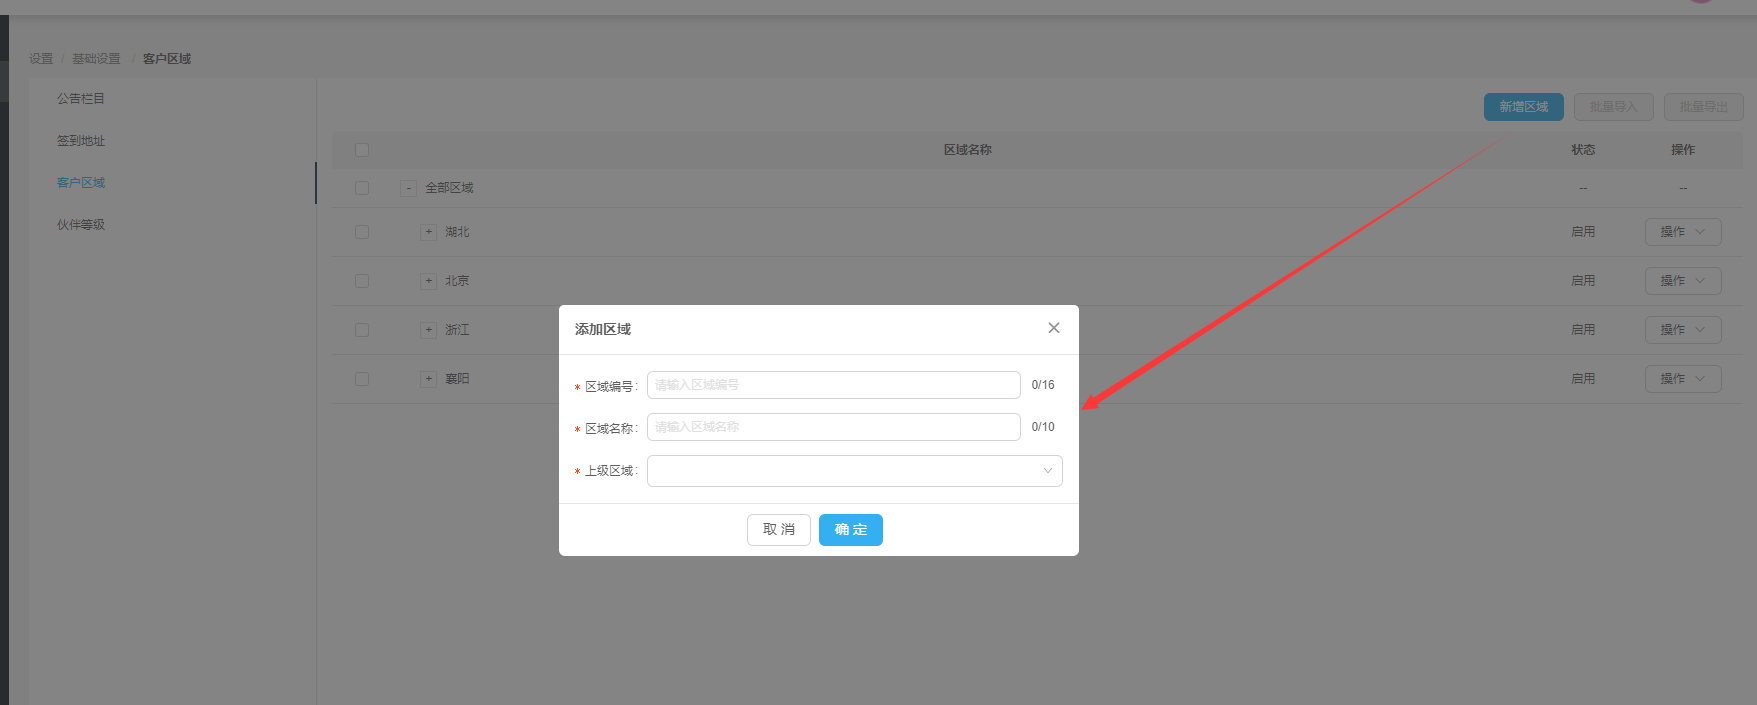Expand the 湖北 tree row

(428, 232)
